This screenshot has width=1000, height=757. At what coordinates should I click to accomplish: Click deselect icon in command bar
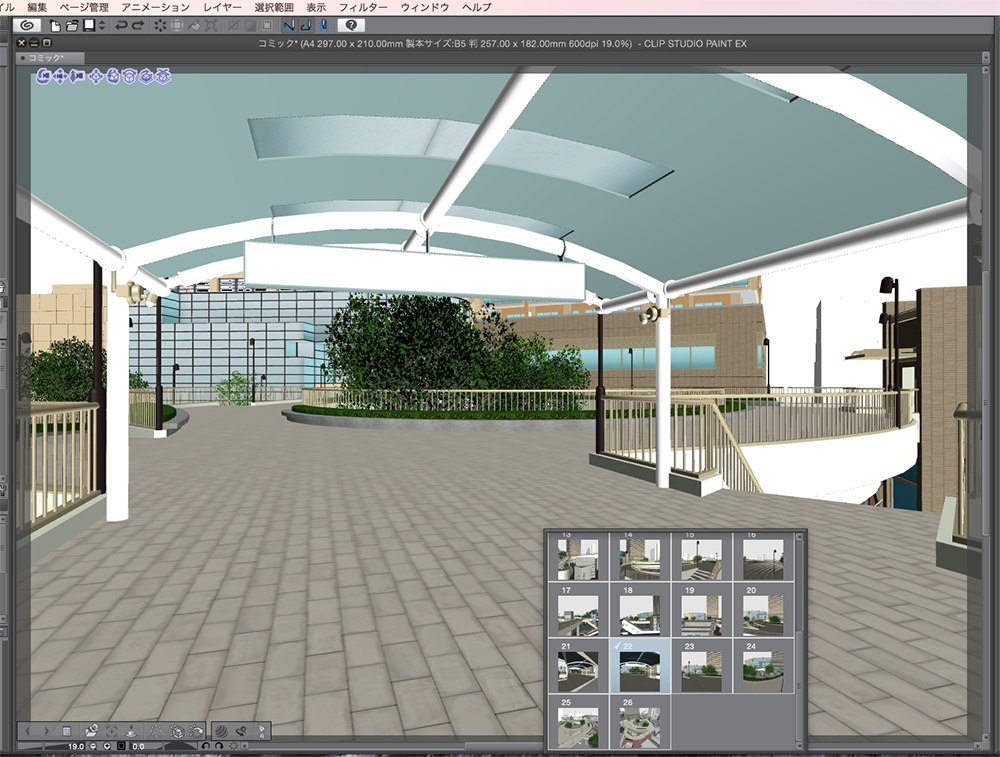[234, 26]
